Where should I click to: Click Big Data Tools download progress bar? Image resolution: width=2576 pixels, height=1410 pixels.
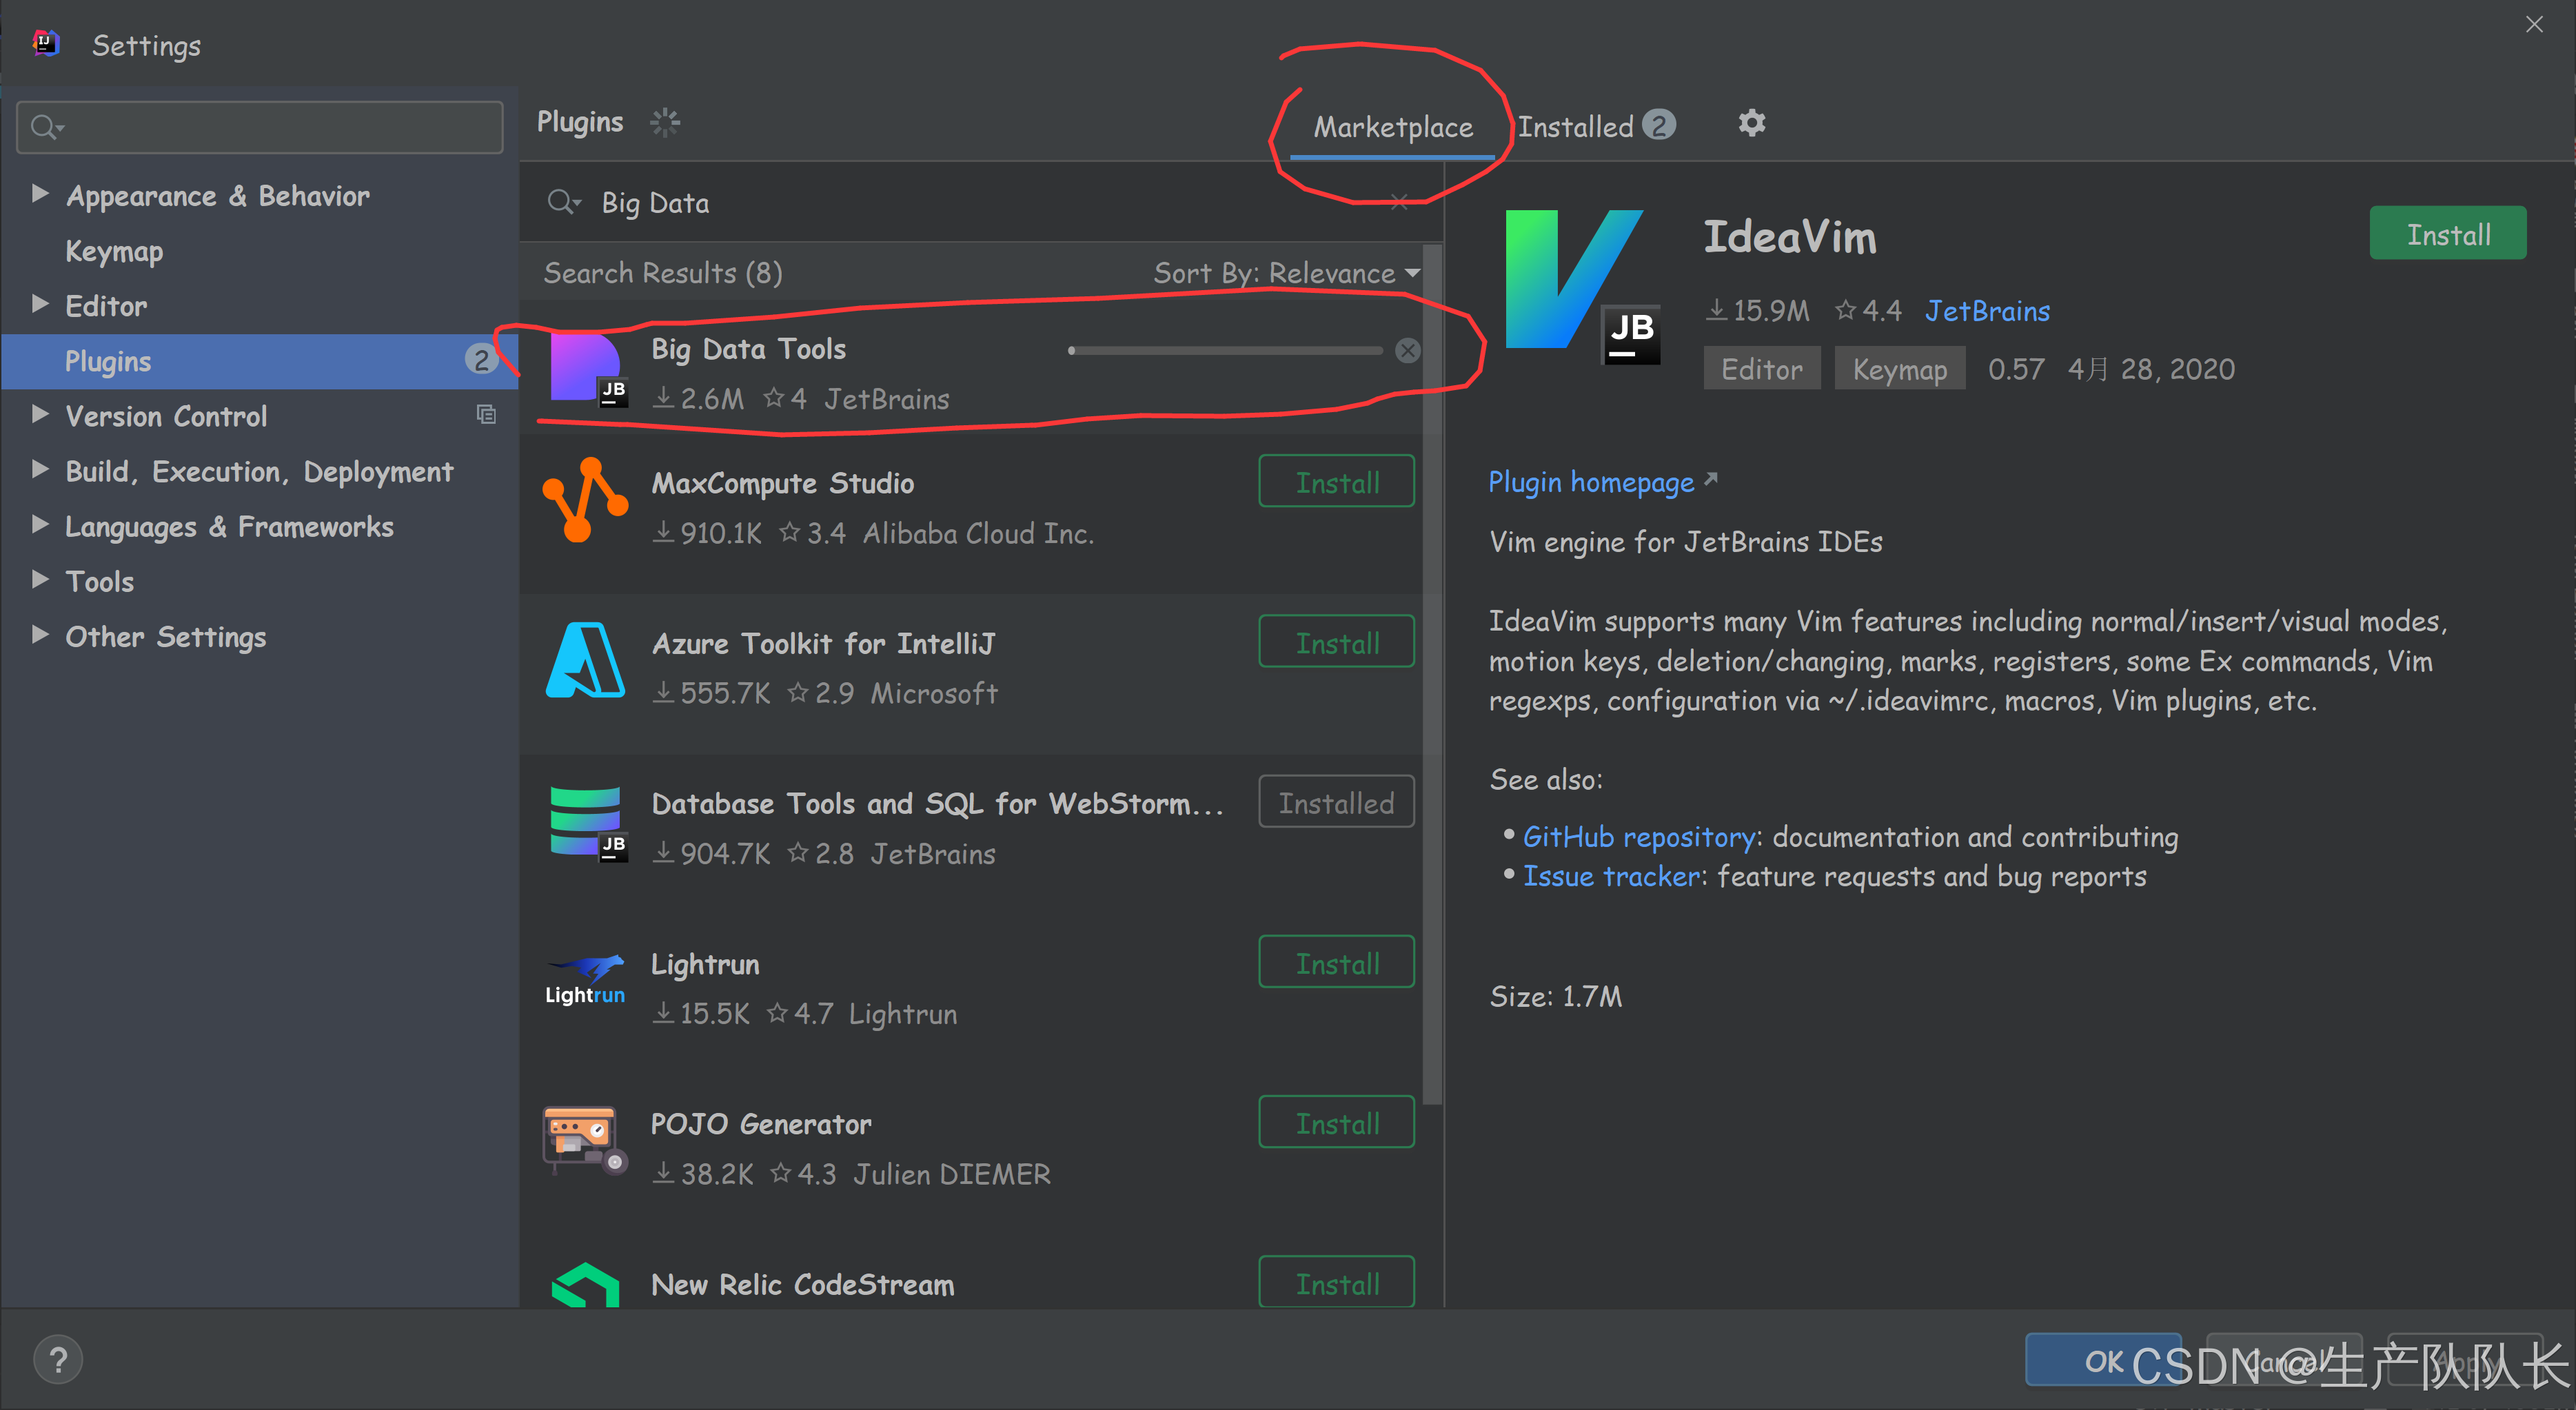[x=1225, y=350]
